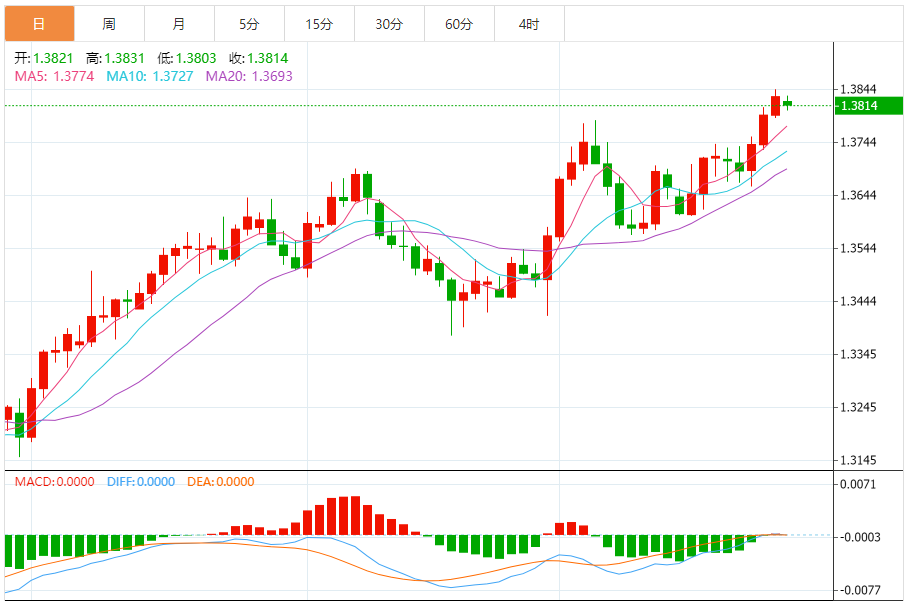This screenshot has height=601, width=911.
Task: Select the 30分 timeframe tab
Action: 389,24
